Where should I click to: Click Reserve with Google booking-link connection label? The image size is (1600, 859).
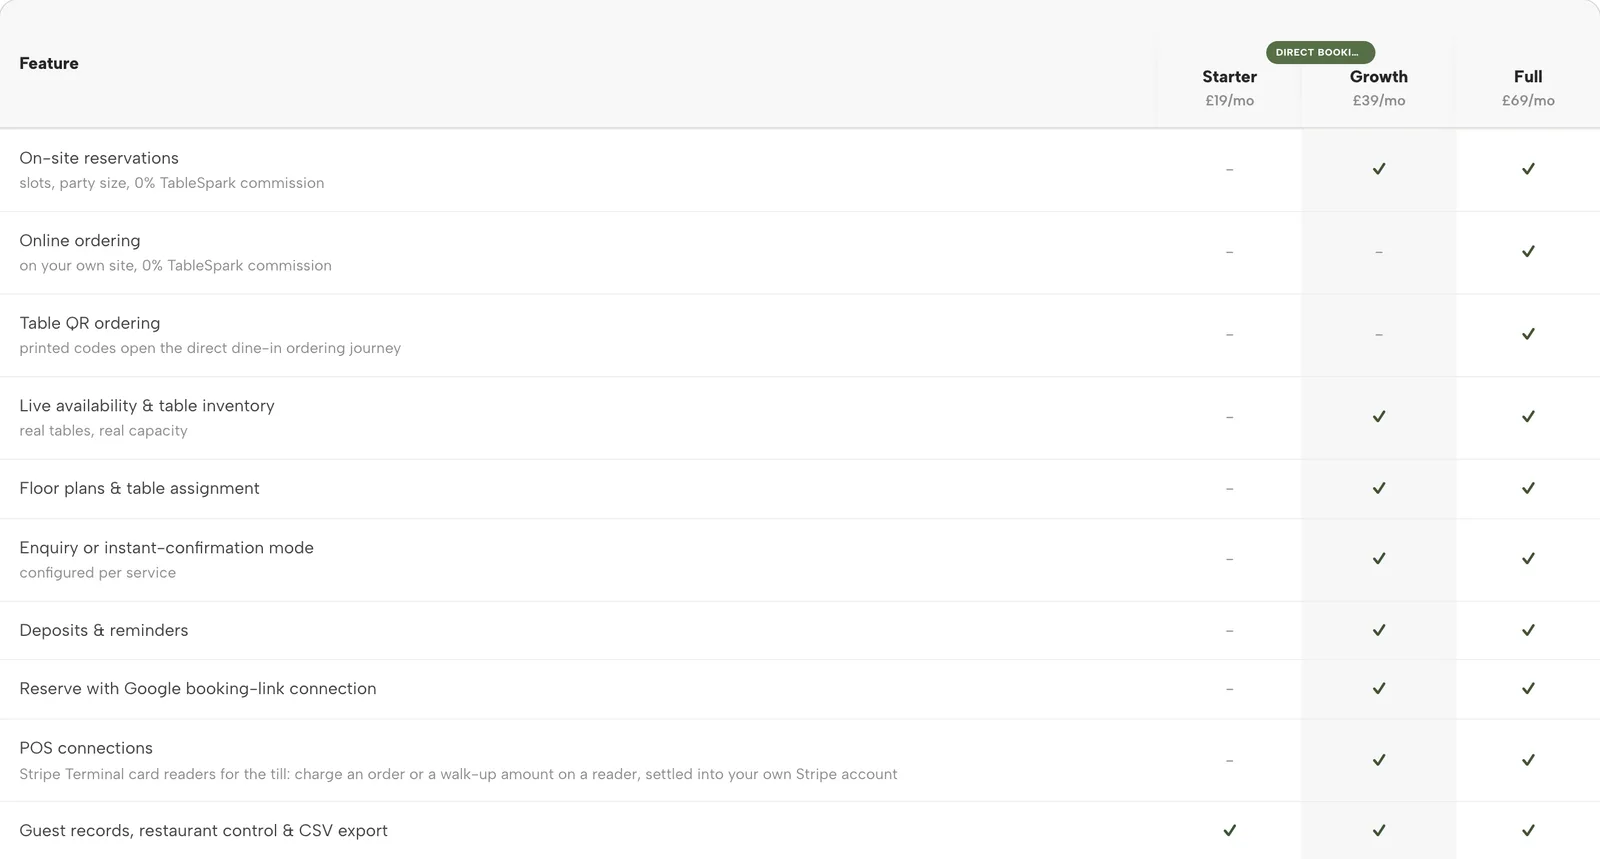(x=198, y=689)
